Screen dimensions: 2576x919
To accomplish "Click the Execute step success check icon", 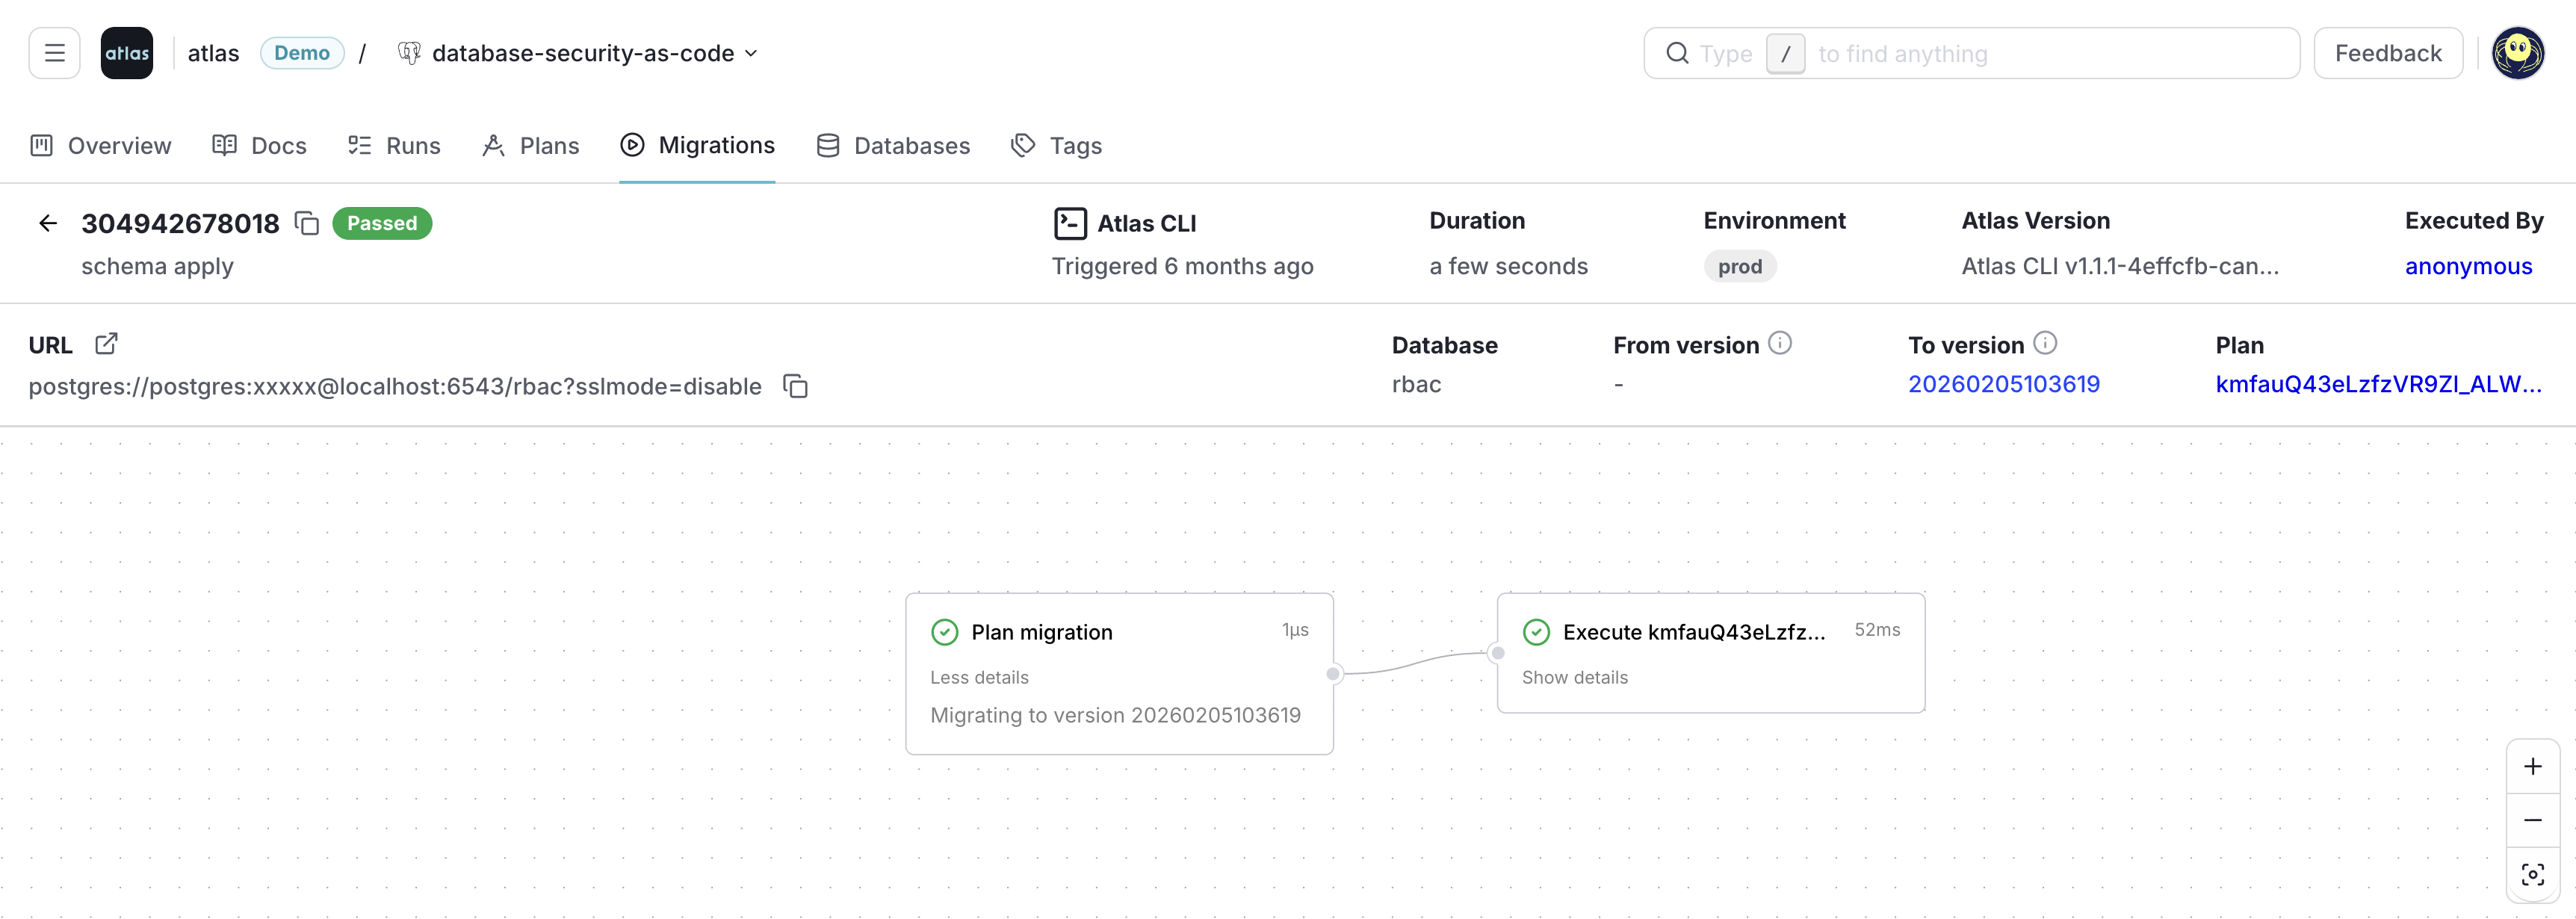I will click(x=1536, y=632).
